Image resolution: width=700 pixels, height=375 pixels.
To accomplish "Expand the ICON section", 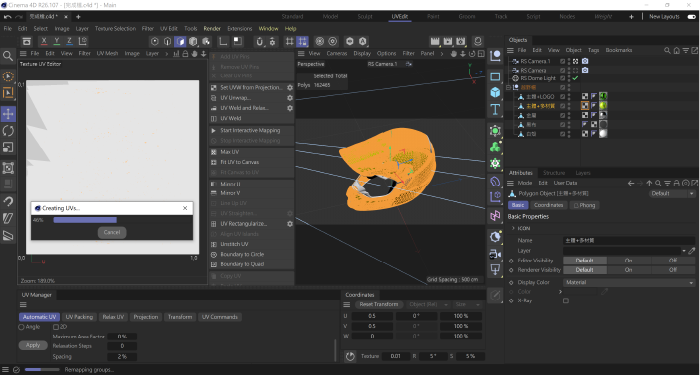I will tap(513, 228).
